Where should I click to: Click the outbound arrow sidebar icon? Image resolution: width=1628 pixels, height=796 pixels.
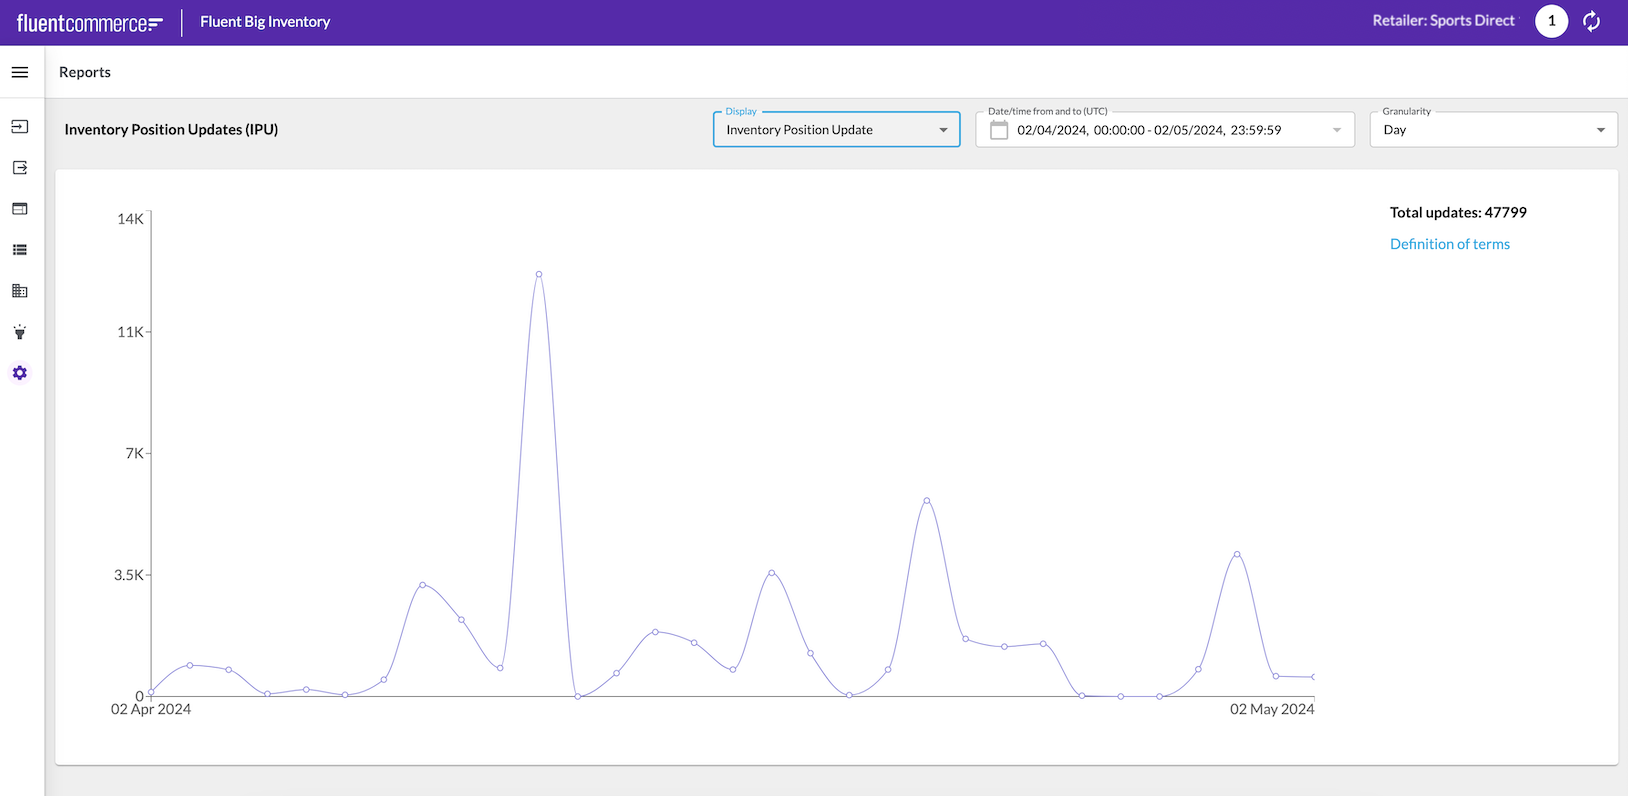pyautogui.click(x=20, y=168)
